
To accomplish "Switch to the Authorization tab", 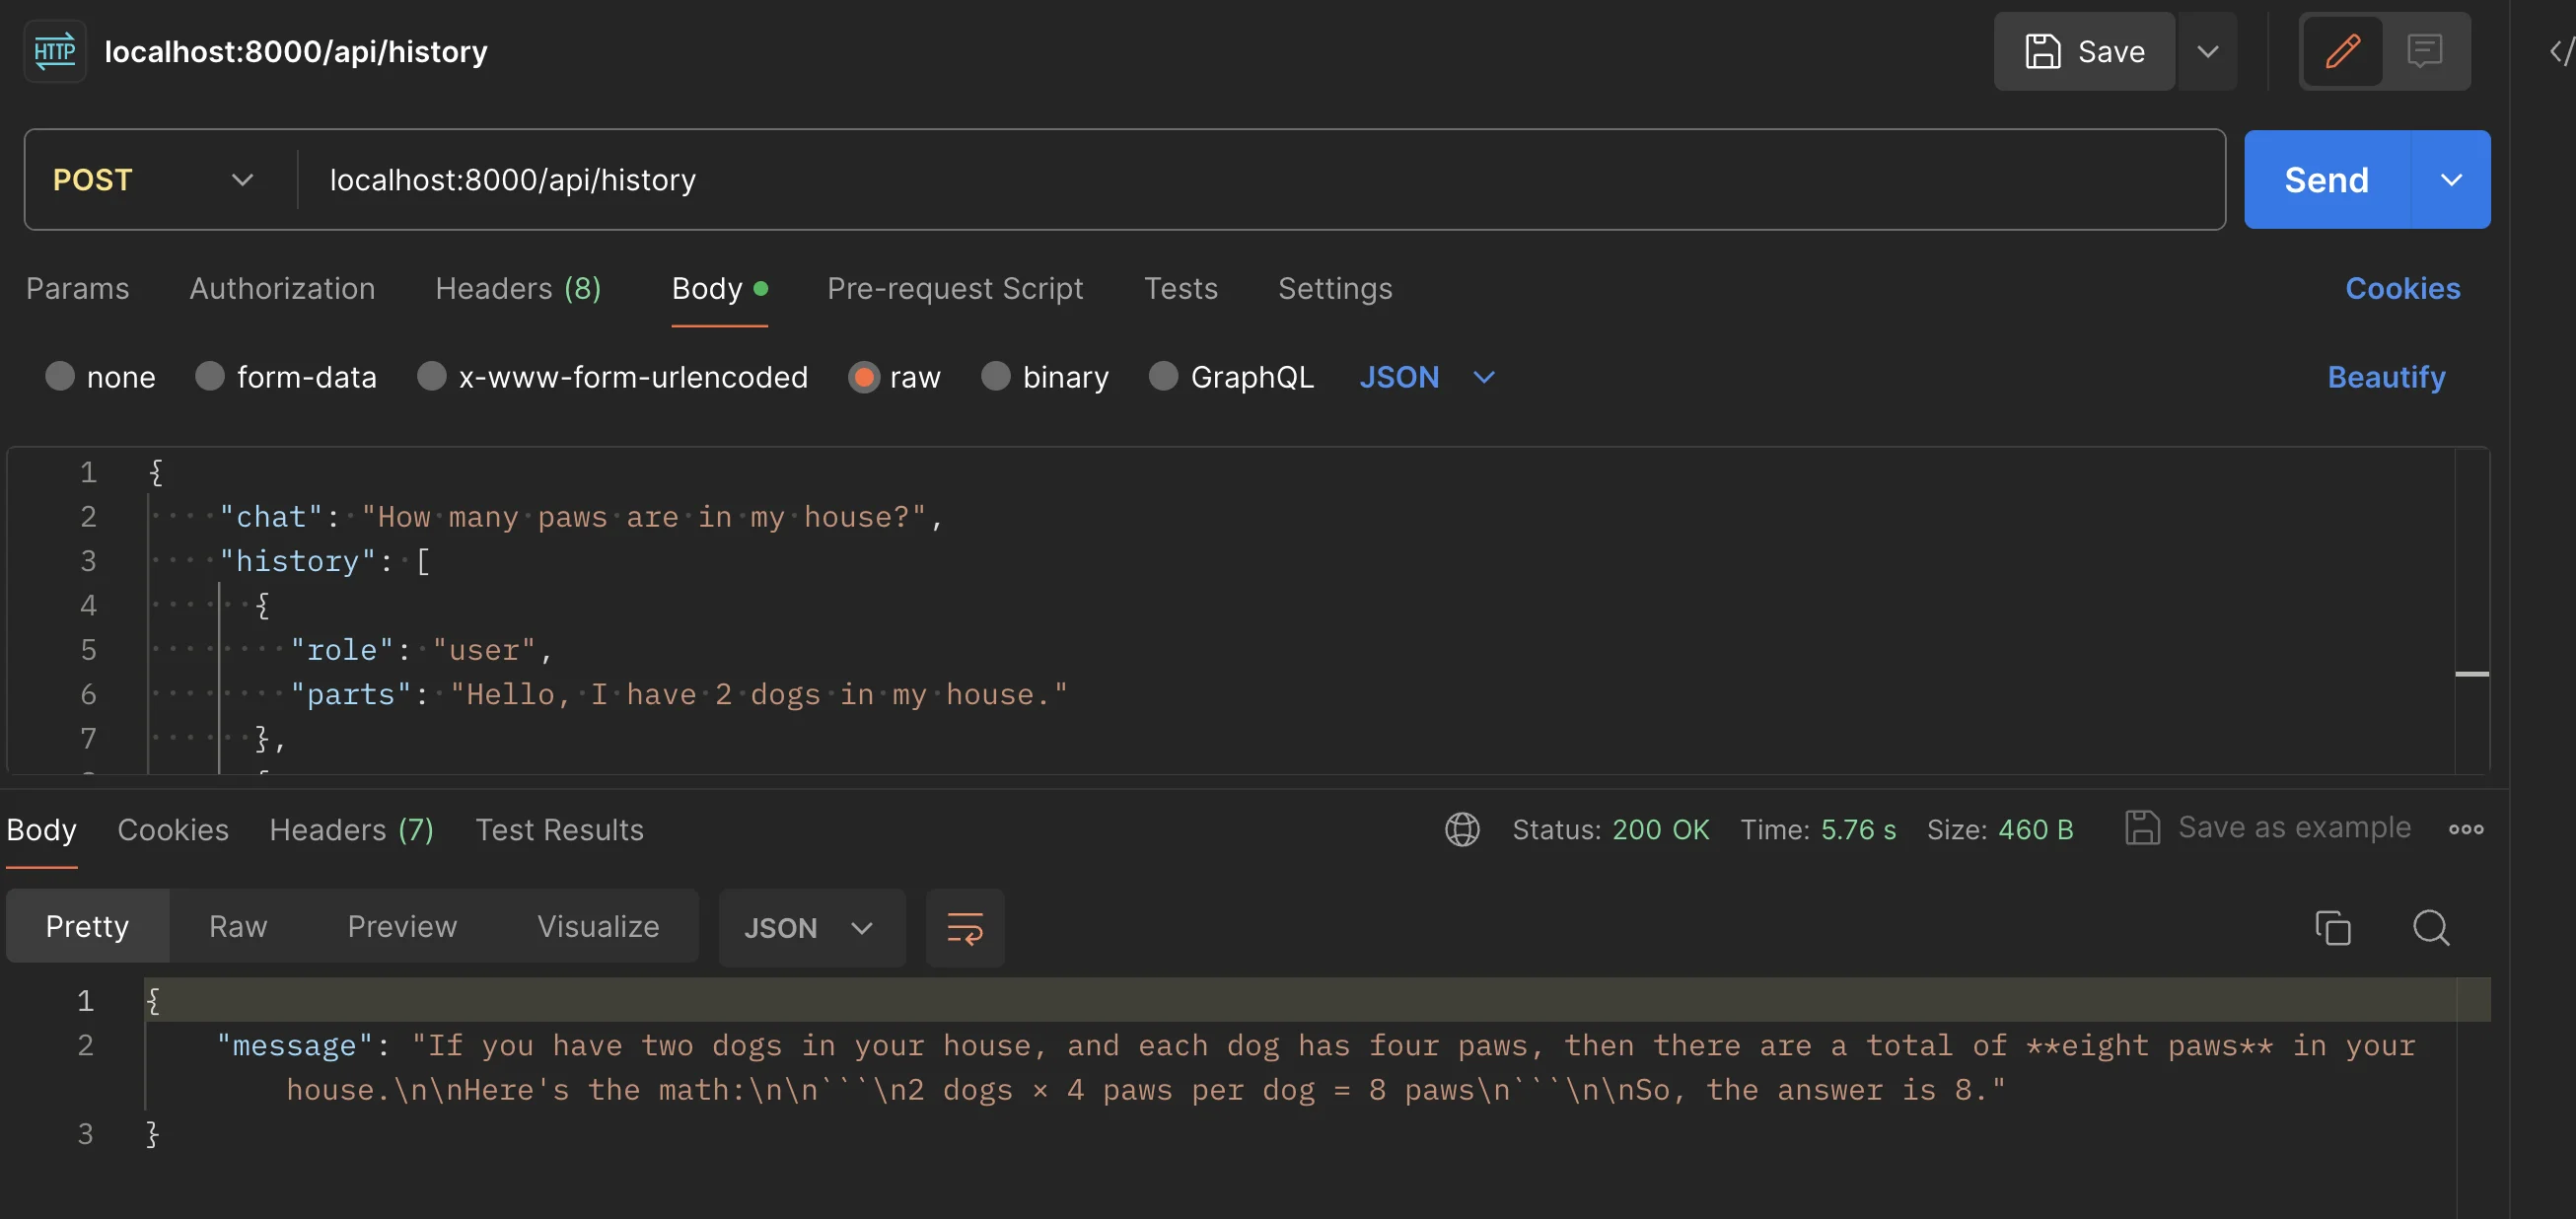I will pyautogui.click(x=283, y=289).
